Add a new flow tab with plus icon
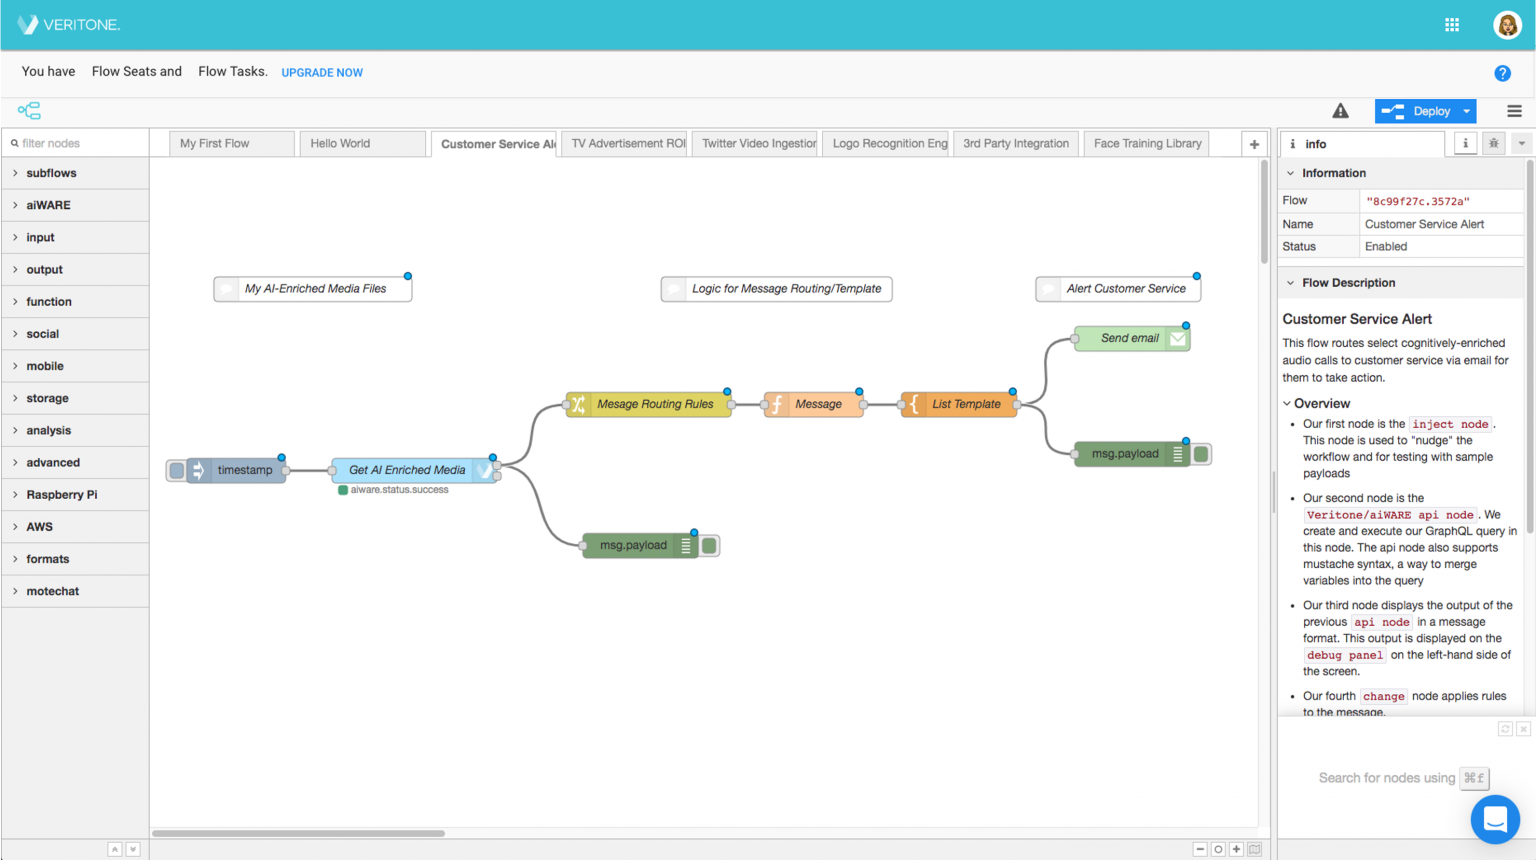Viewport: 1536px width, 860px height. [1254, 144]
